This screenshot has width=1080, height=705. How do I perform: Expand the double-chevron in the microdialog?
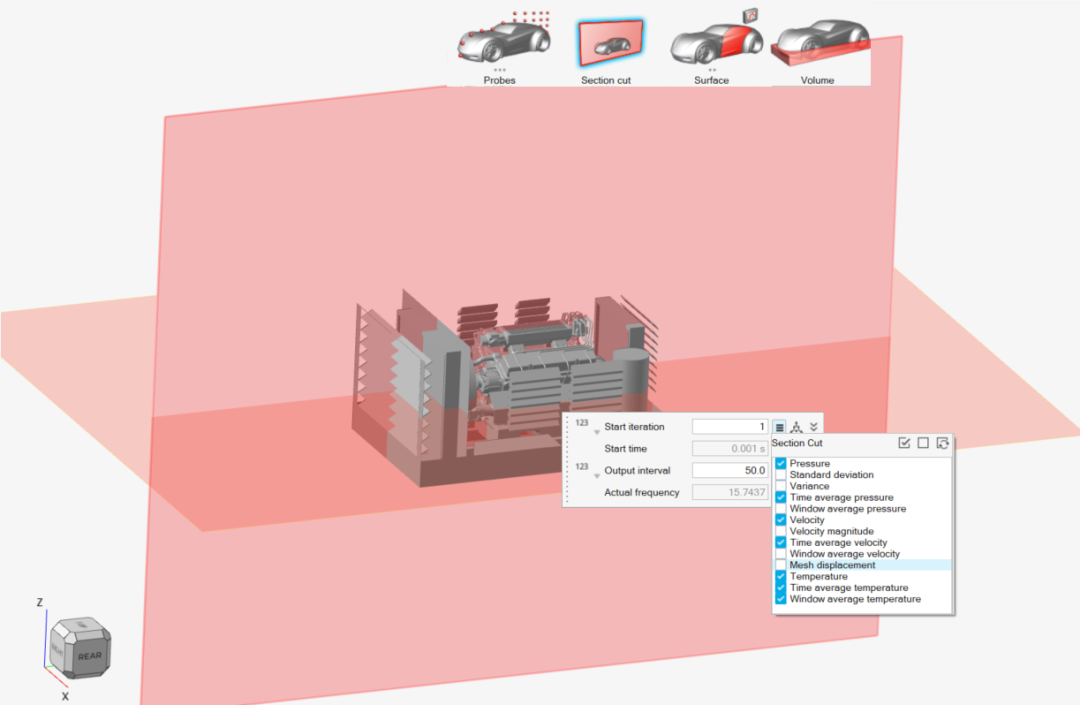[814, 427]
